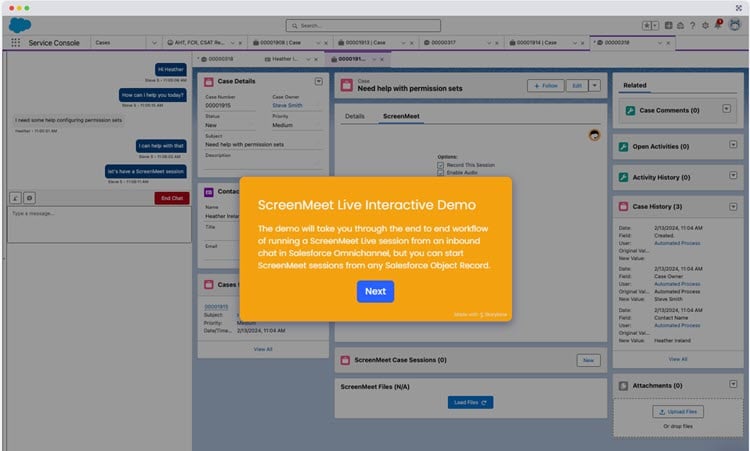The image size is (750, 451).
Task: Open the Favorites list dropdown arrow
Action: (655, 25)
